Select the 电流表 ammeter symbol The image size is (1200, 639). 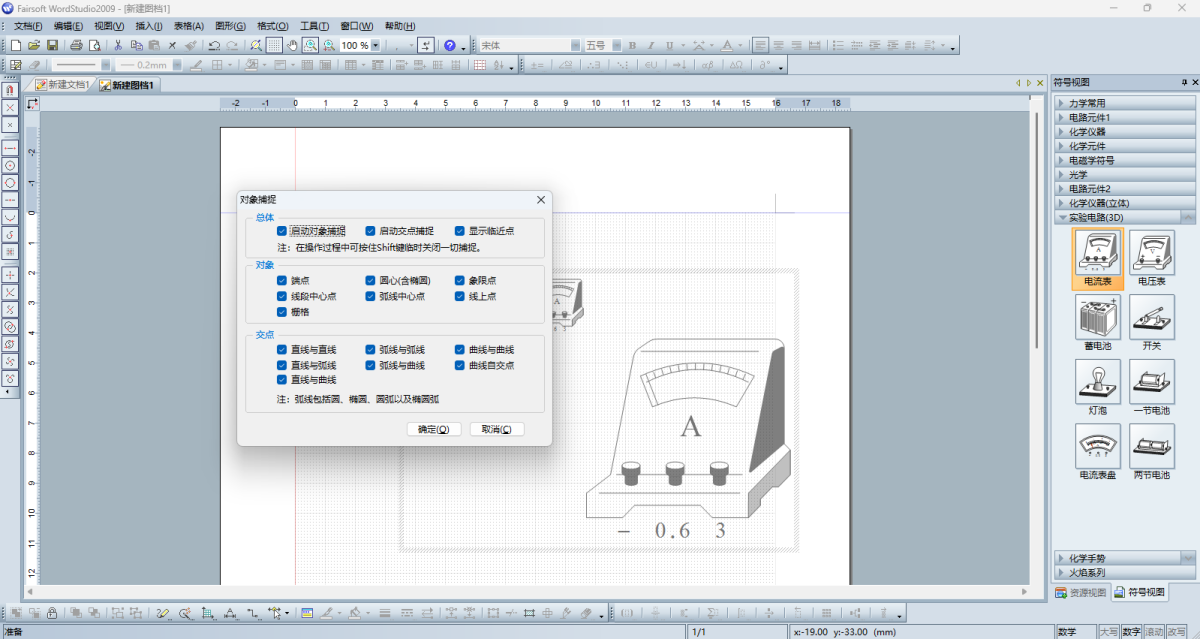[x=1097, y=255]
